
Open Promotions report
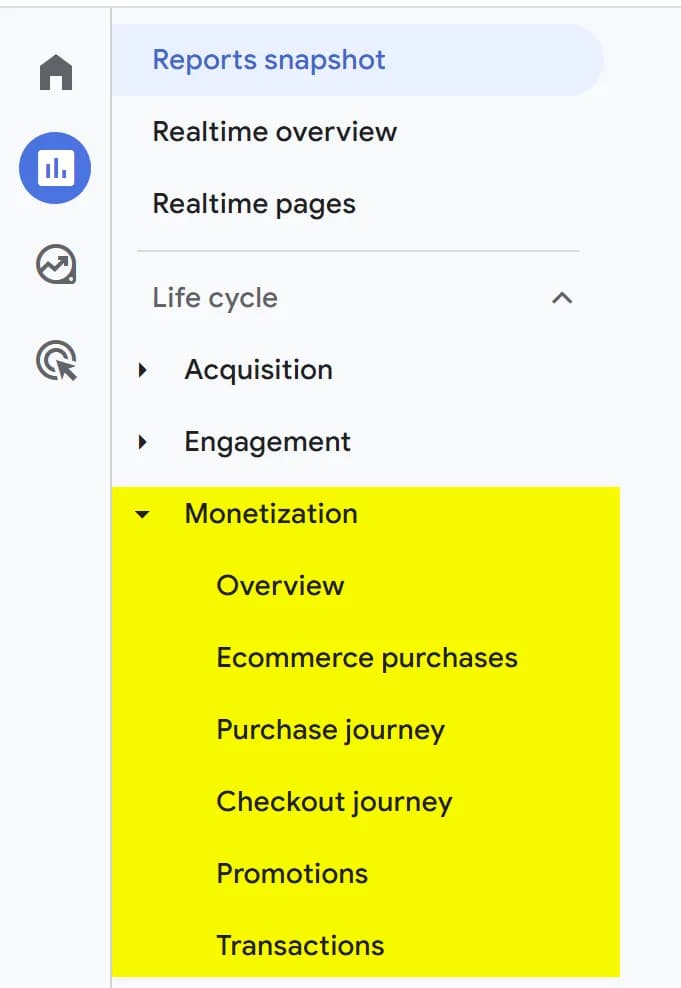point(292,874)
